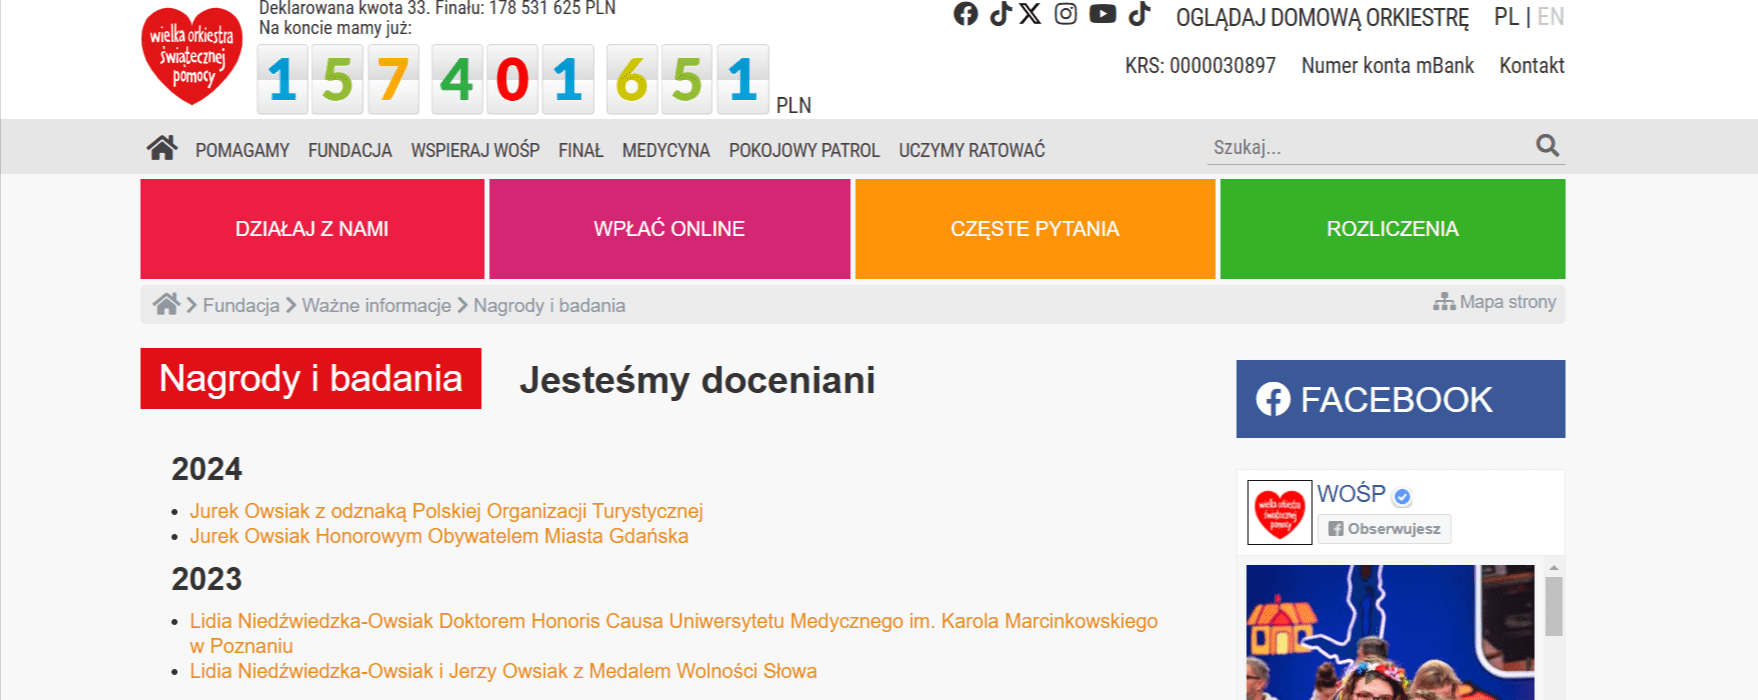Viewport: 1758px width, 700px height.
Task: Open the FUNDACJA menu
Action: [x=350, y=150]
